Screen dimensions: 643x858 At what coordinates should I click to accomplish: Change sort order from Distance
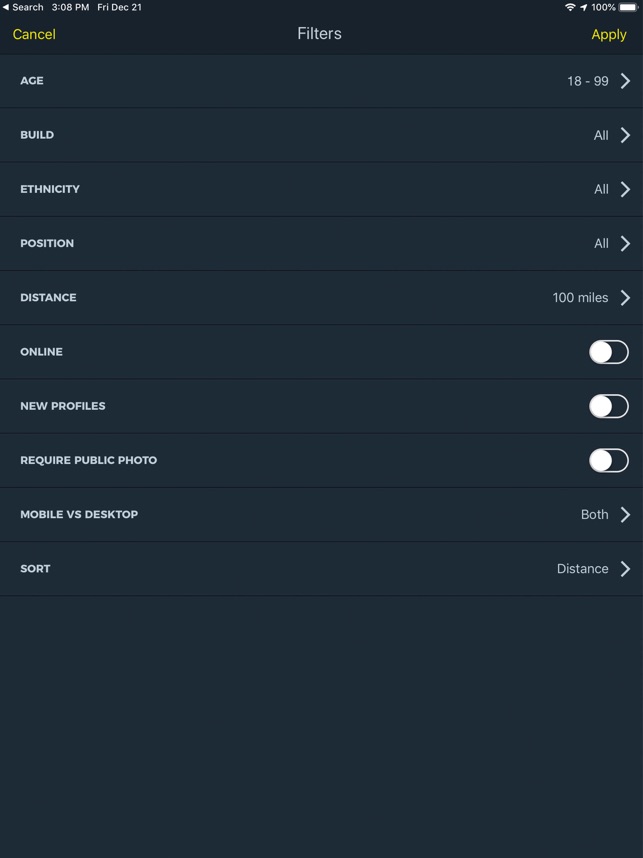pyautogui.click(x=582, y=568)
